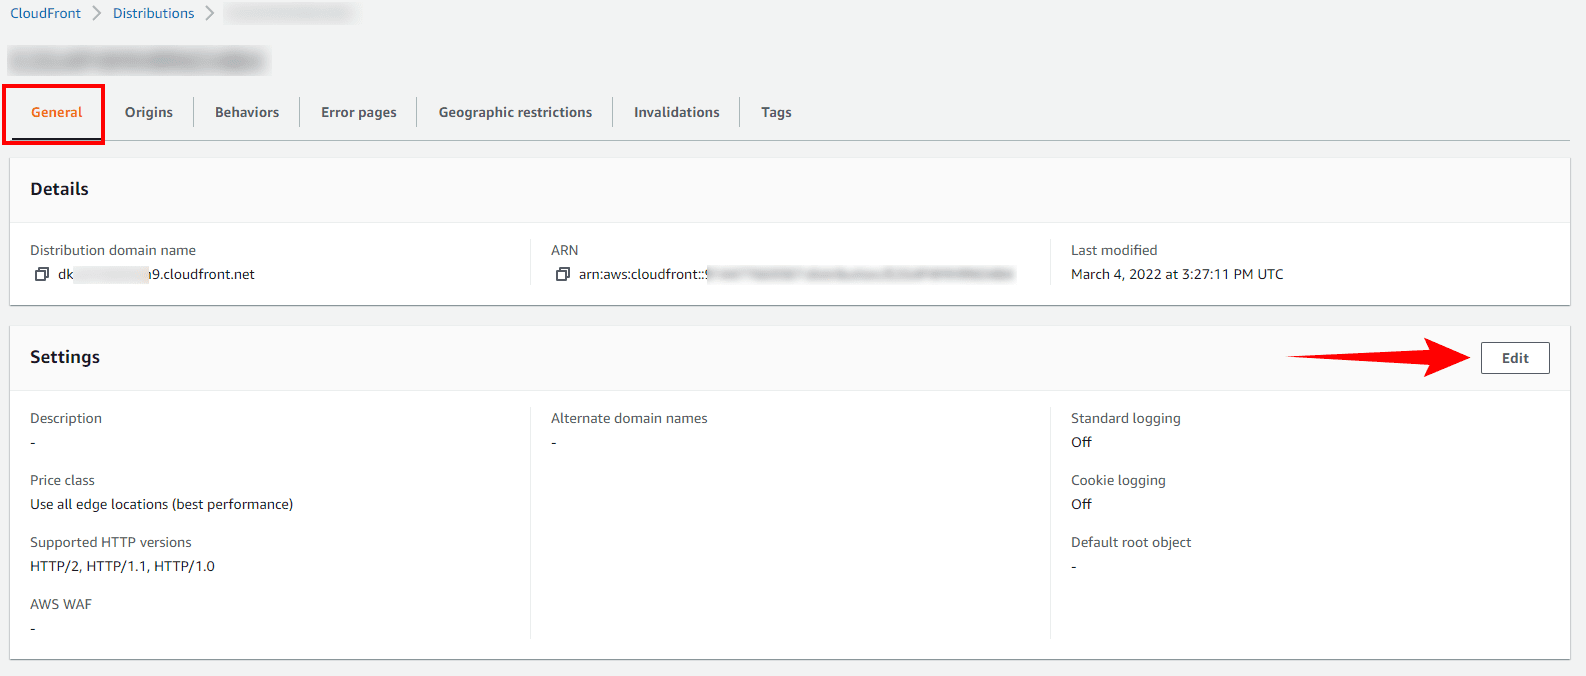This screenshot has width=1586, height=676.
Task: Click the Description label
Action: click(x=66, y=418)
